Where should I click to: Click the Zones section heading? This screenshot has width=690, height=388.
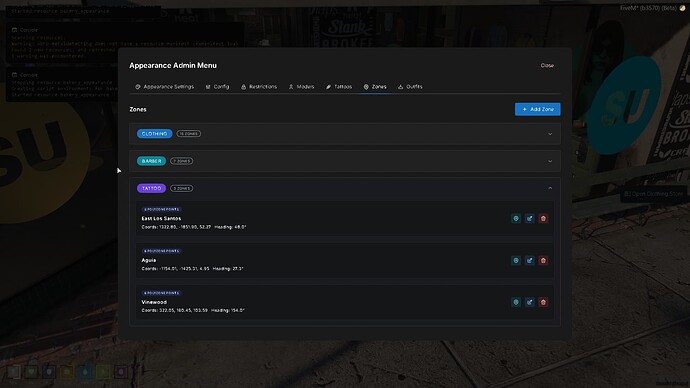138,109
